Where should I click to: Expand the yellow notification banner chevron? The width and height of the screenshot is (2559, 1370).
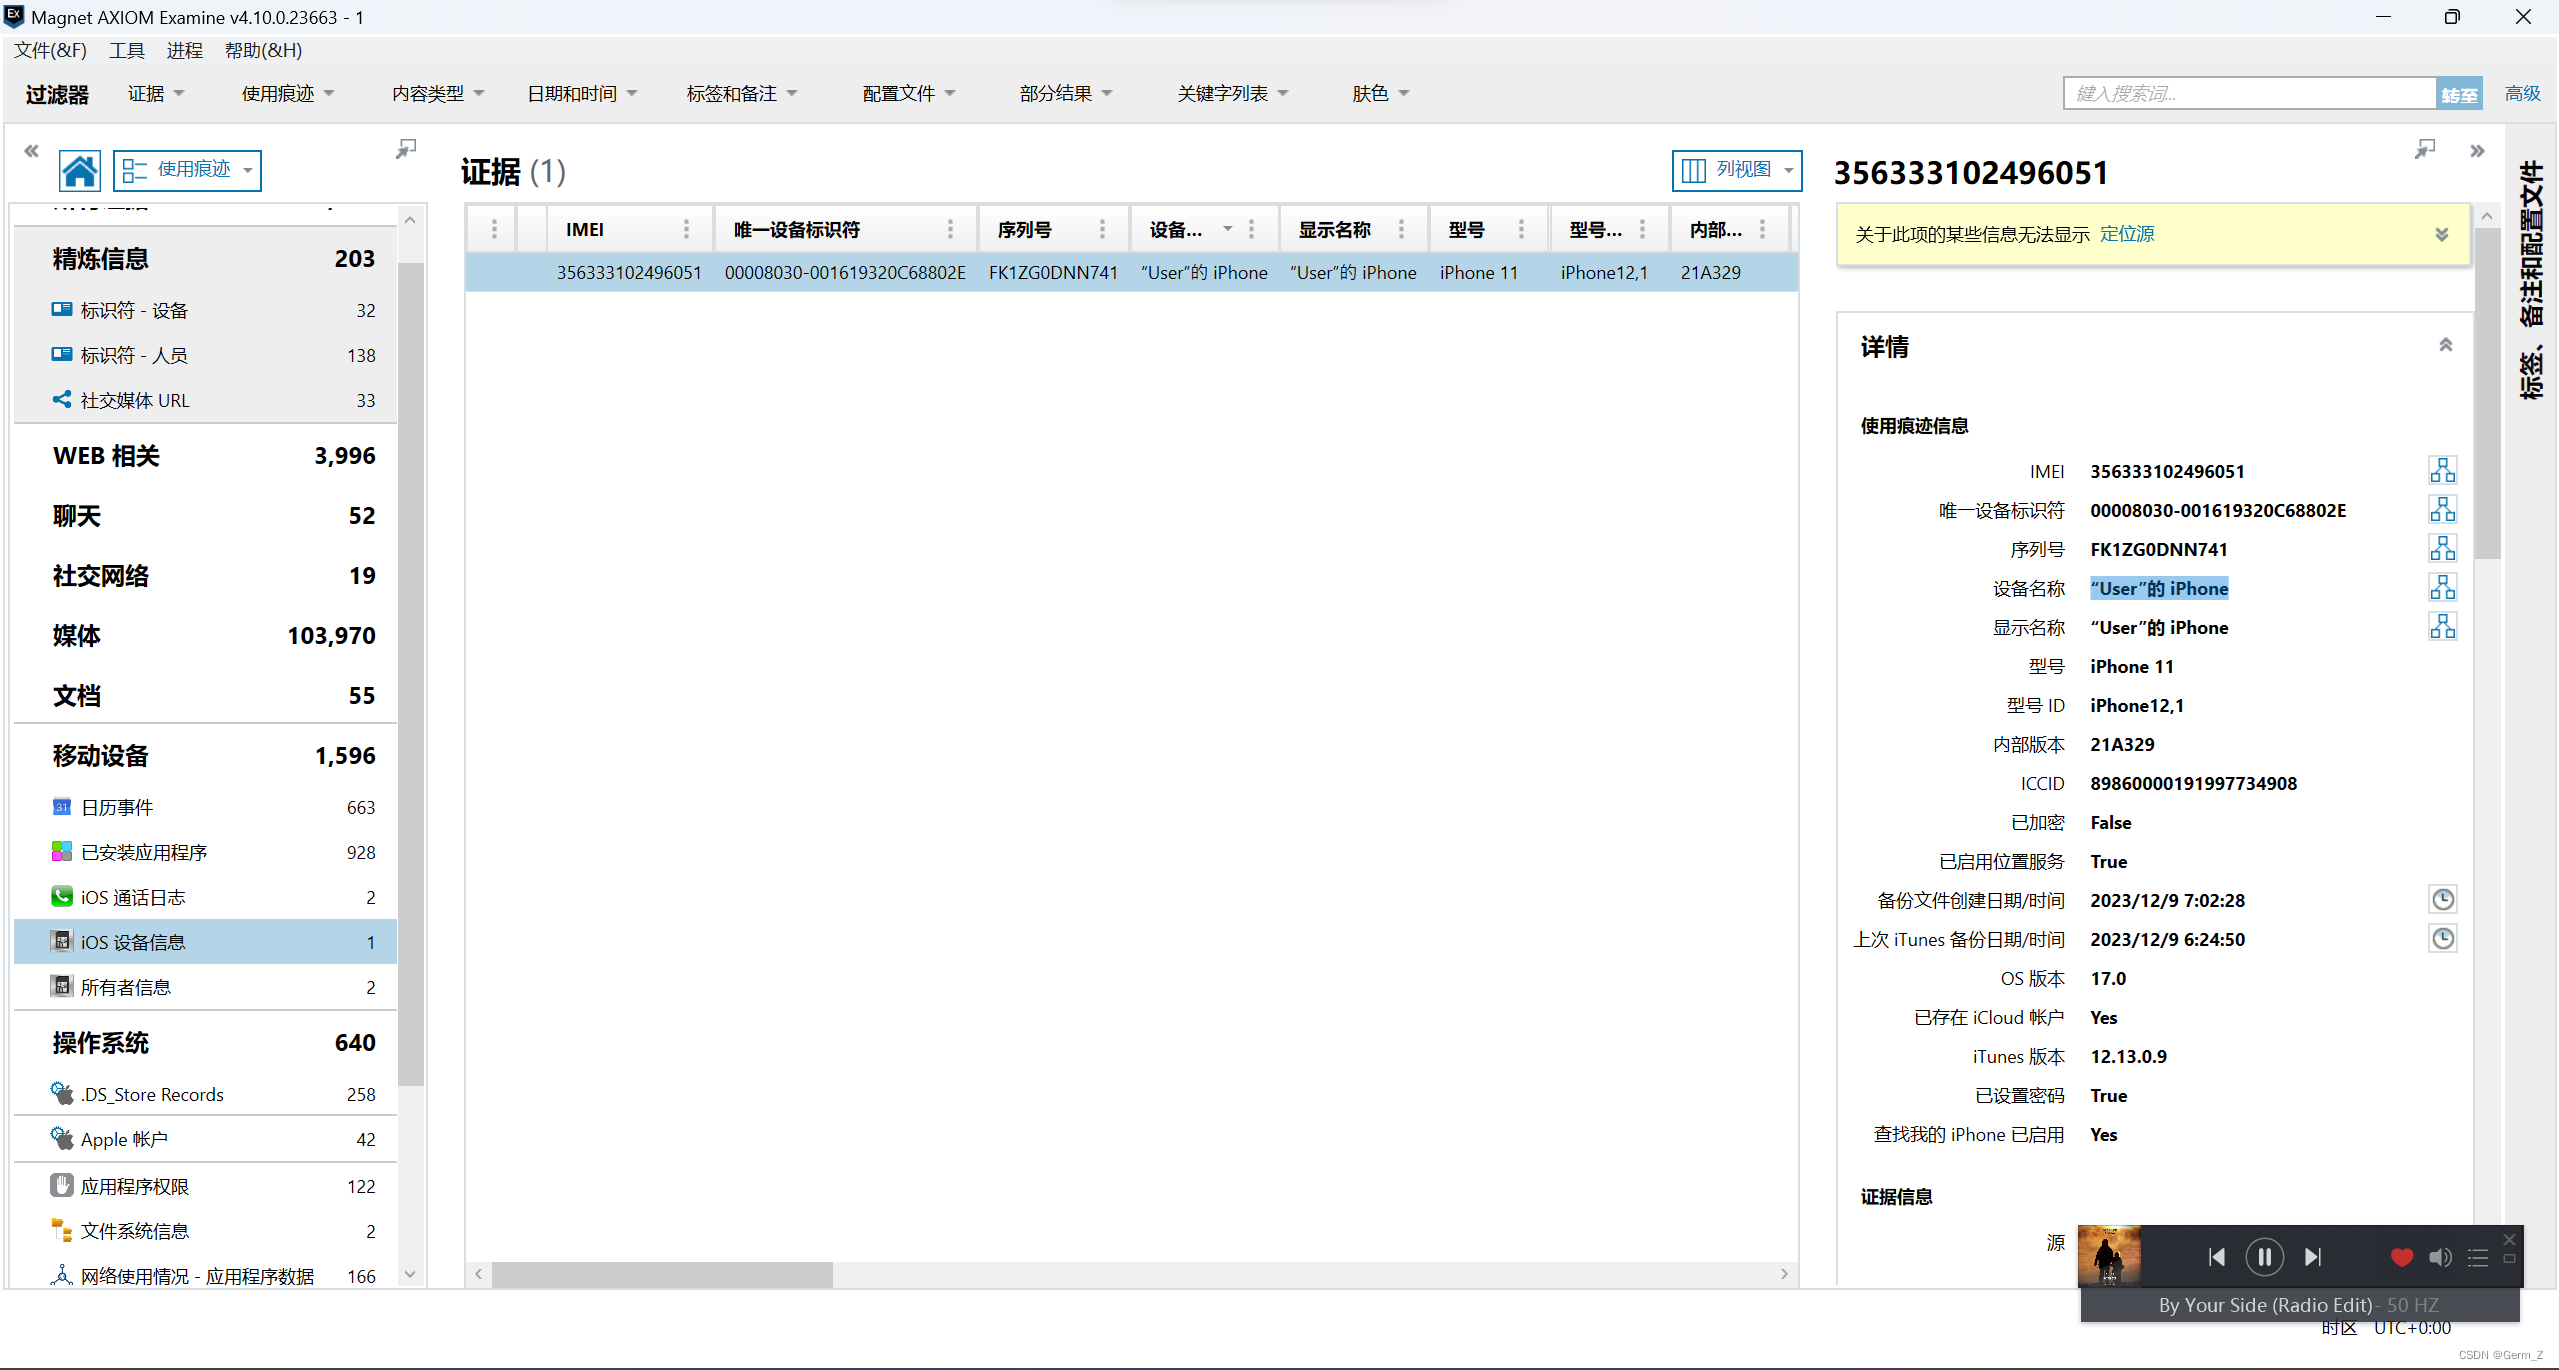click(x=2441, y=234)
